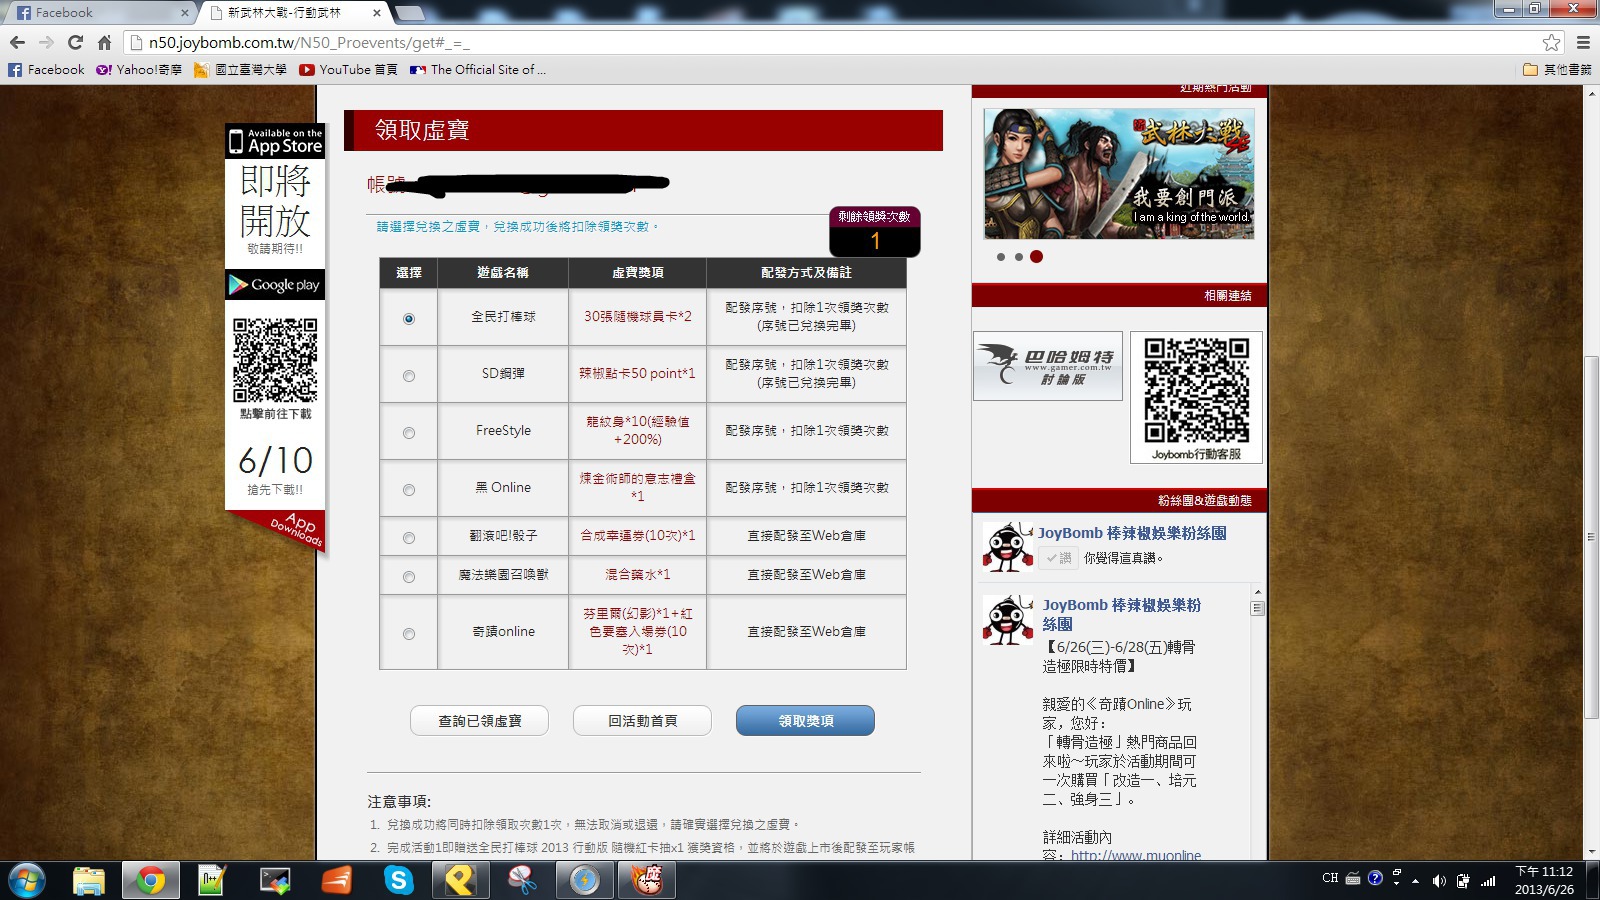This screenshot has height=900, width=1600.
Task: Select the SD鋼彈 radio button
Action: click(x=409, y=376)
